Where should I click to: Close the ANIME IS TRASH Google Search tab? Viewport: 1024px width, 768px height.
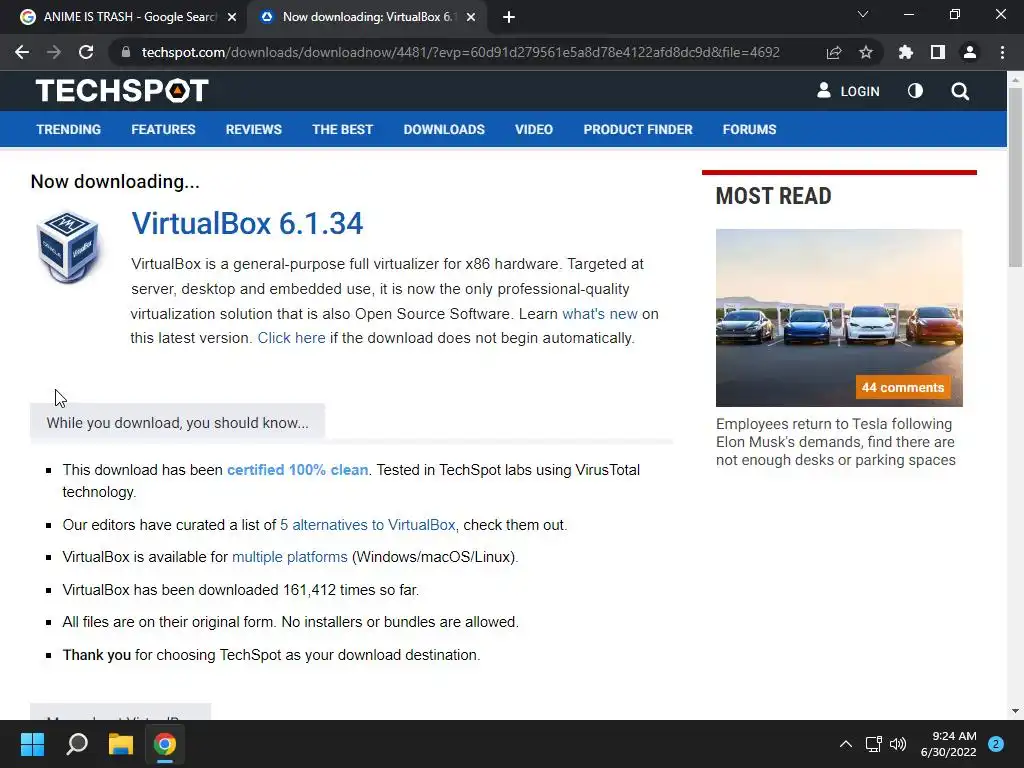coord(232,17)
